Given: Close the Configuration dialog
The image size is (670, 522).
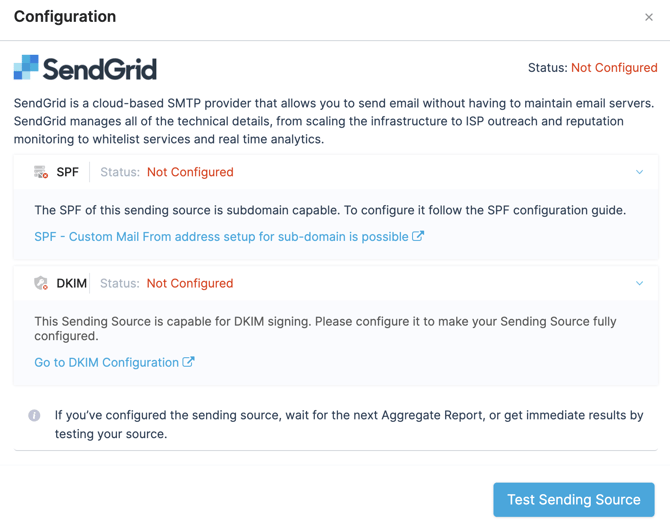Looking at the screenshot, I should point(649,17).
